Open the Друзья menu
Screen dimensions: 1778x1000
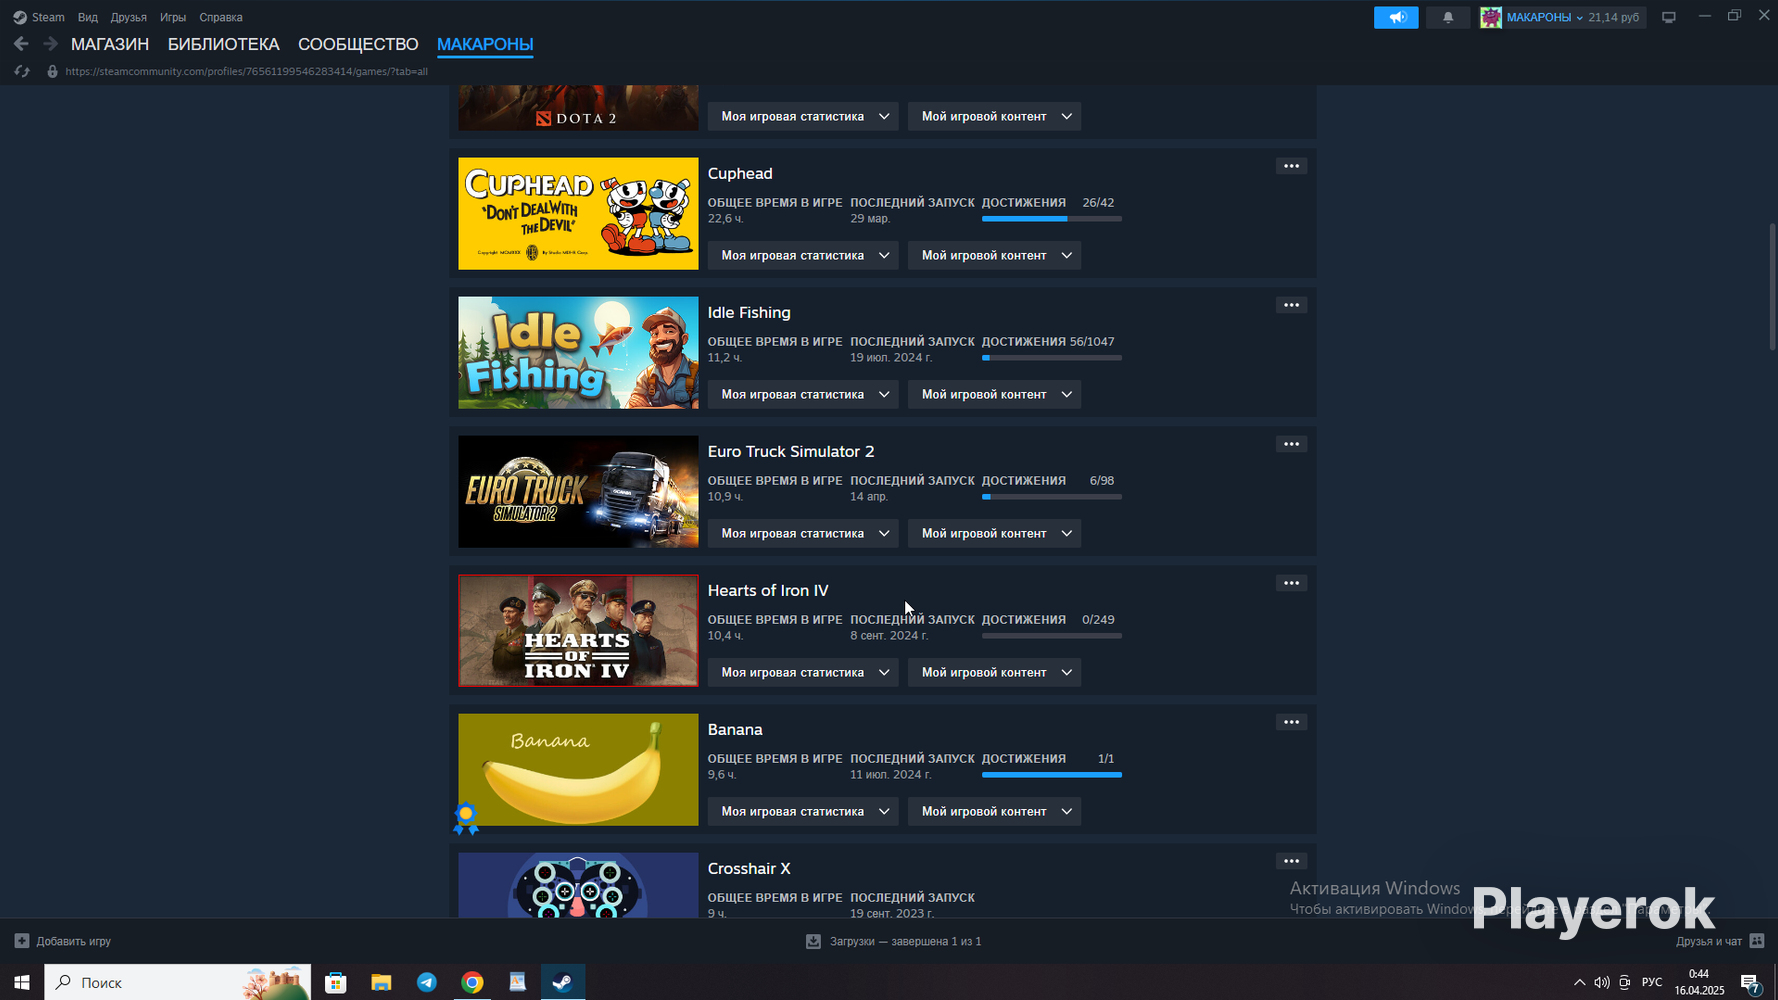pos(129,17)
